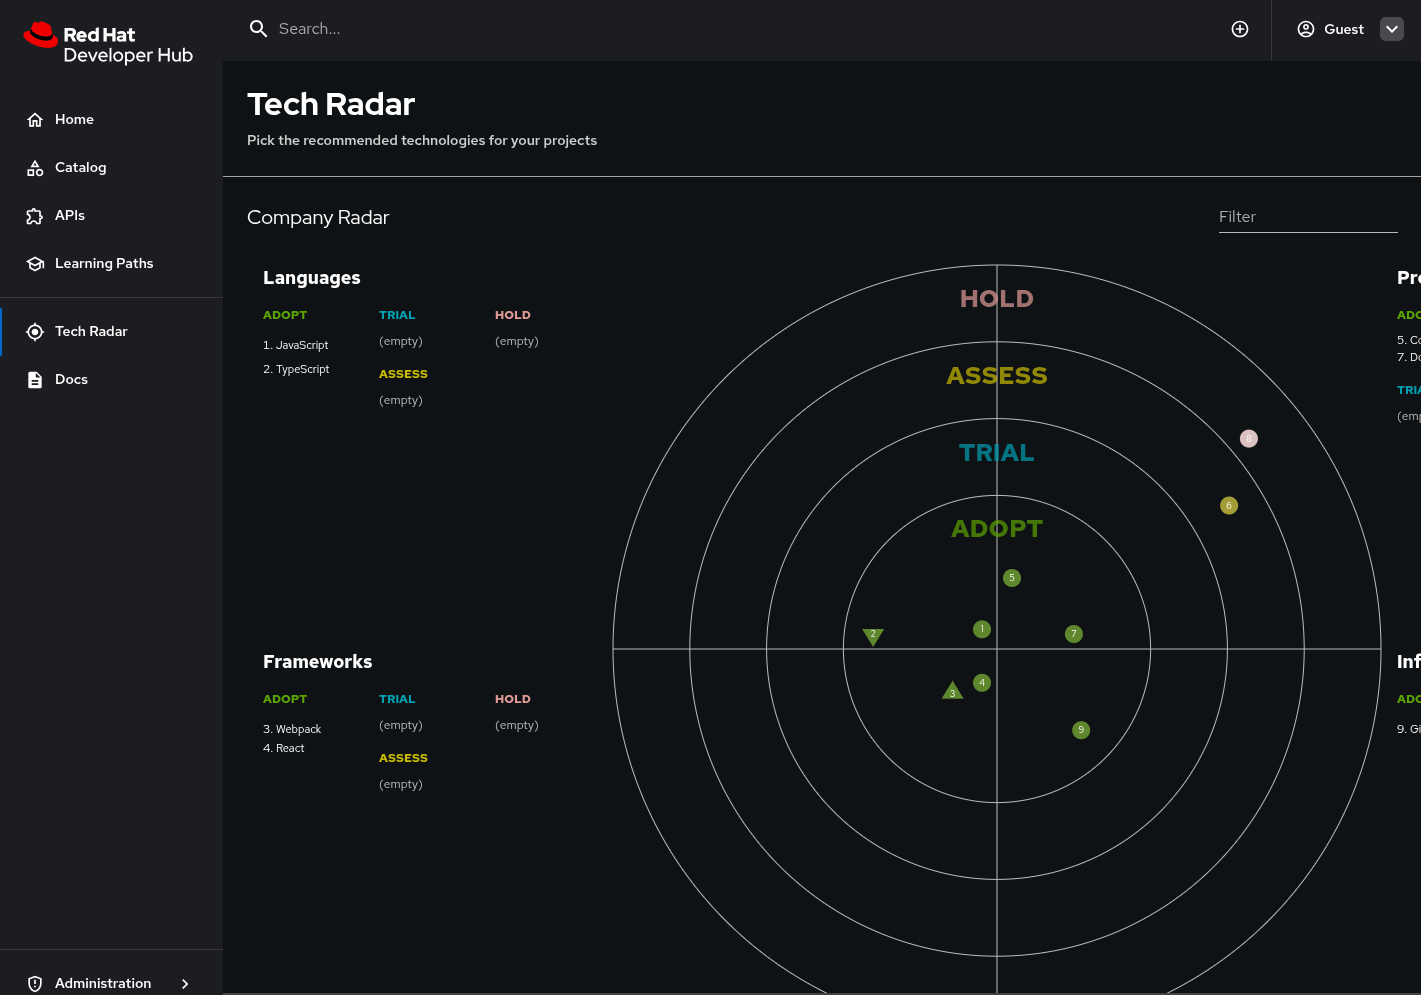
Task: Click the ADOPT ring label on radar
Action: 997,529
